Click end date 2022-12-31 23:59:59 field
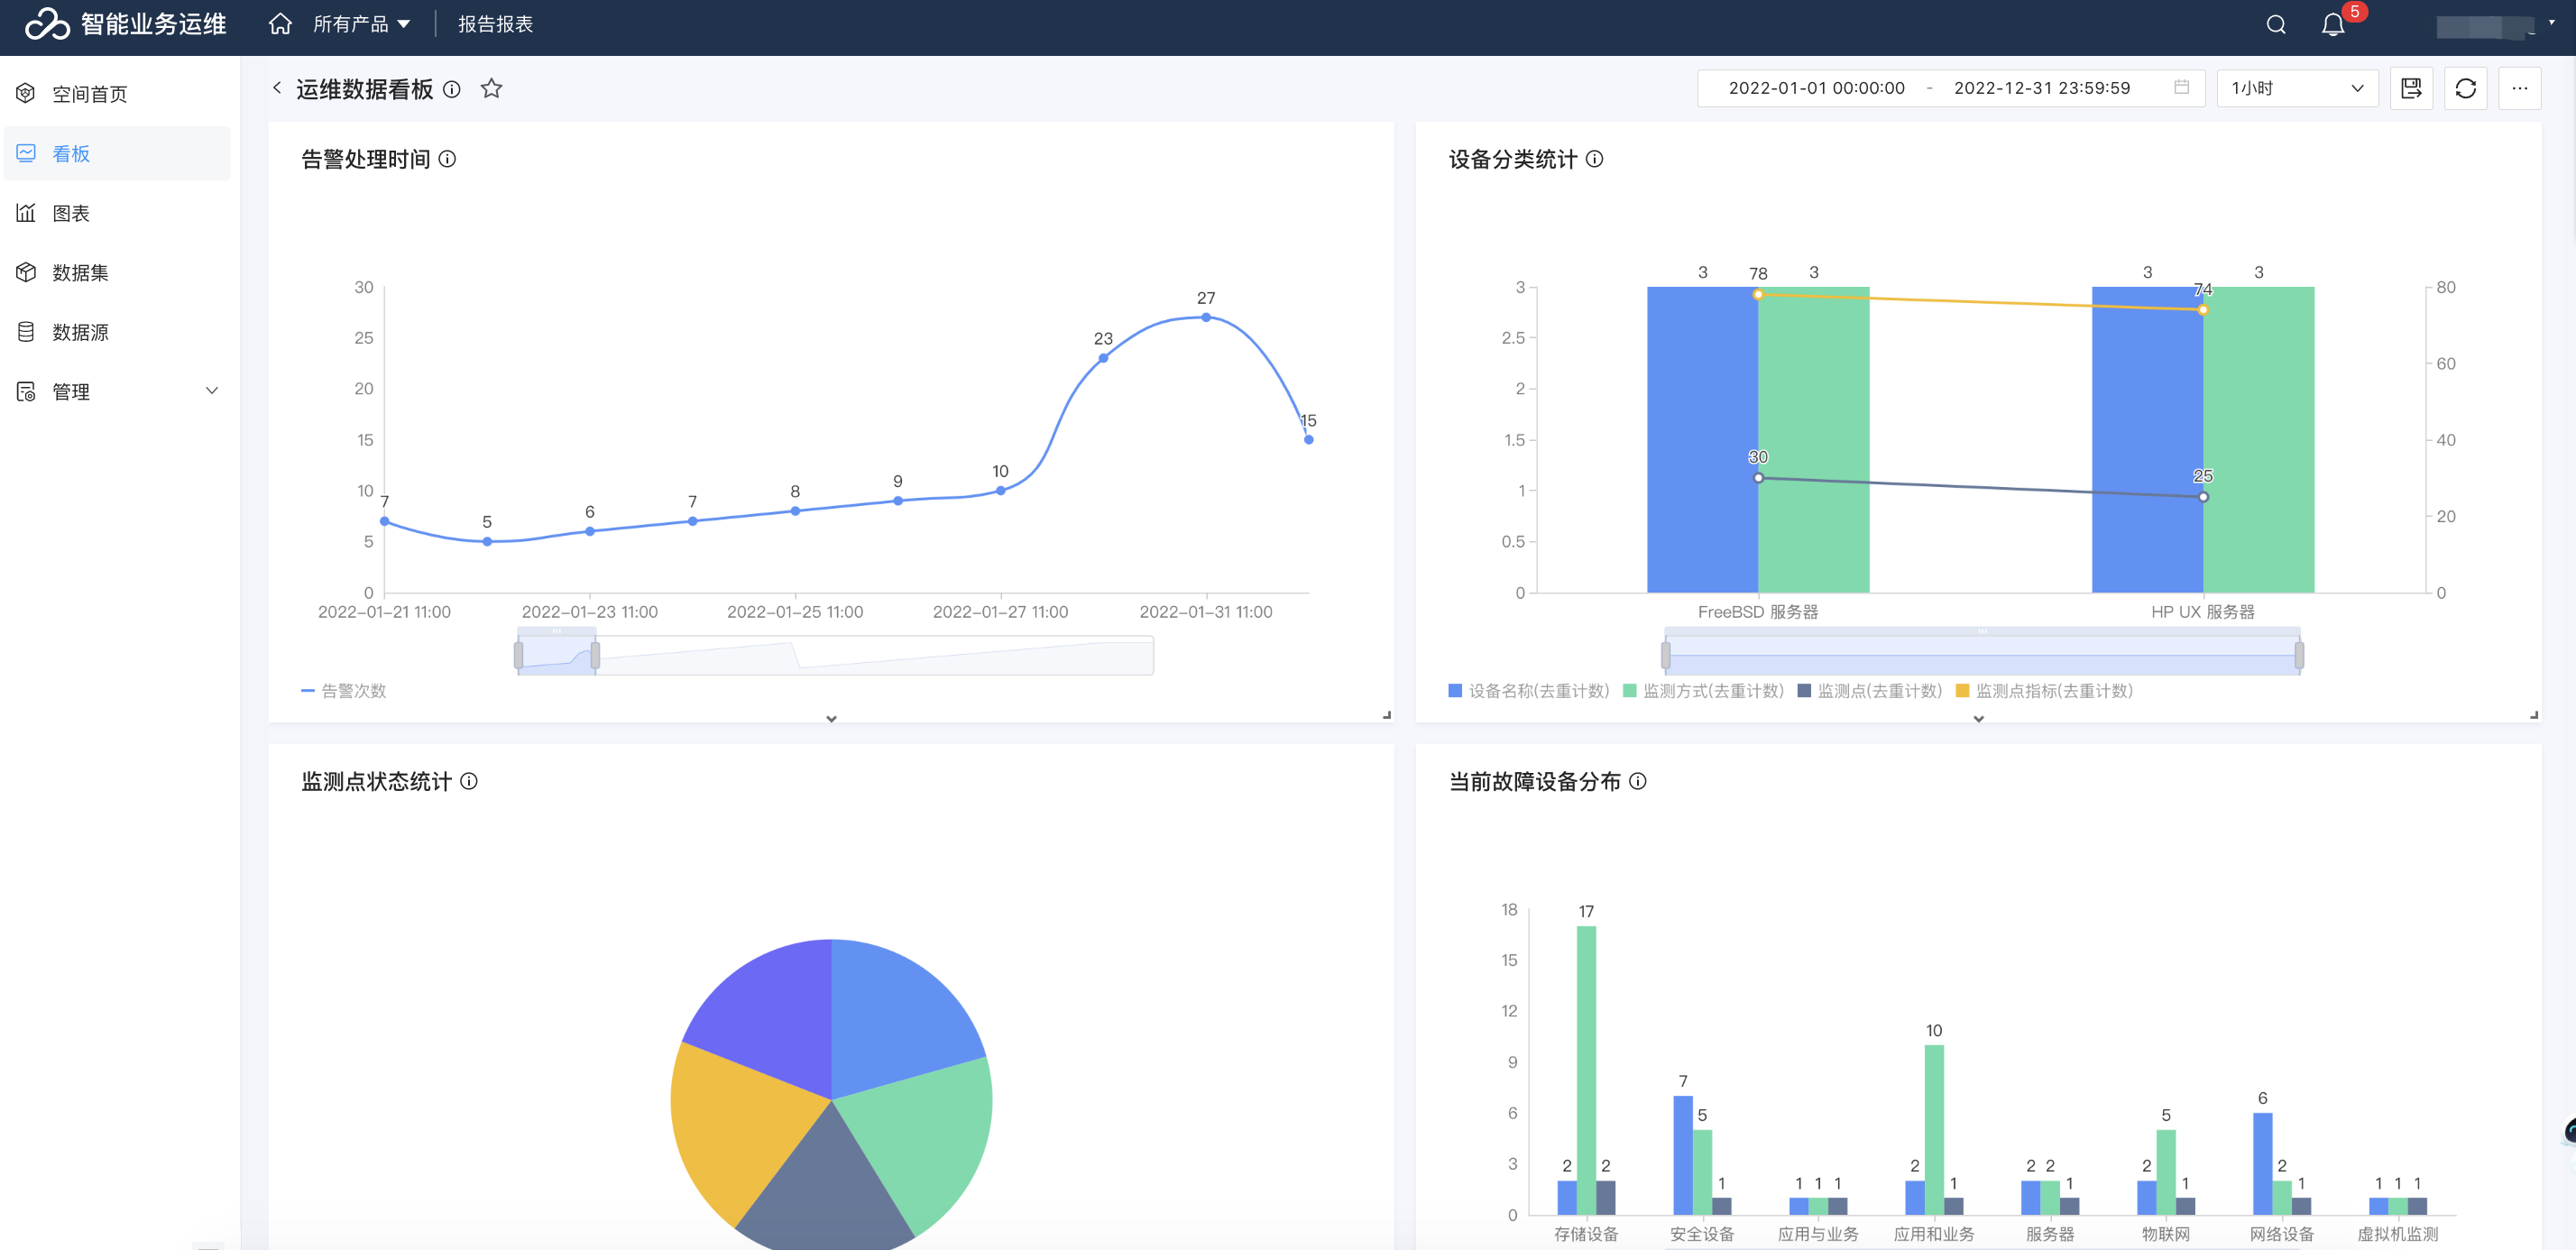Image resolution: width=2576 pixels, height=1250 pixels. pos(2042,88)
